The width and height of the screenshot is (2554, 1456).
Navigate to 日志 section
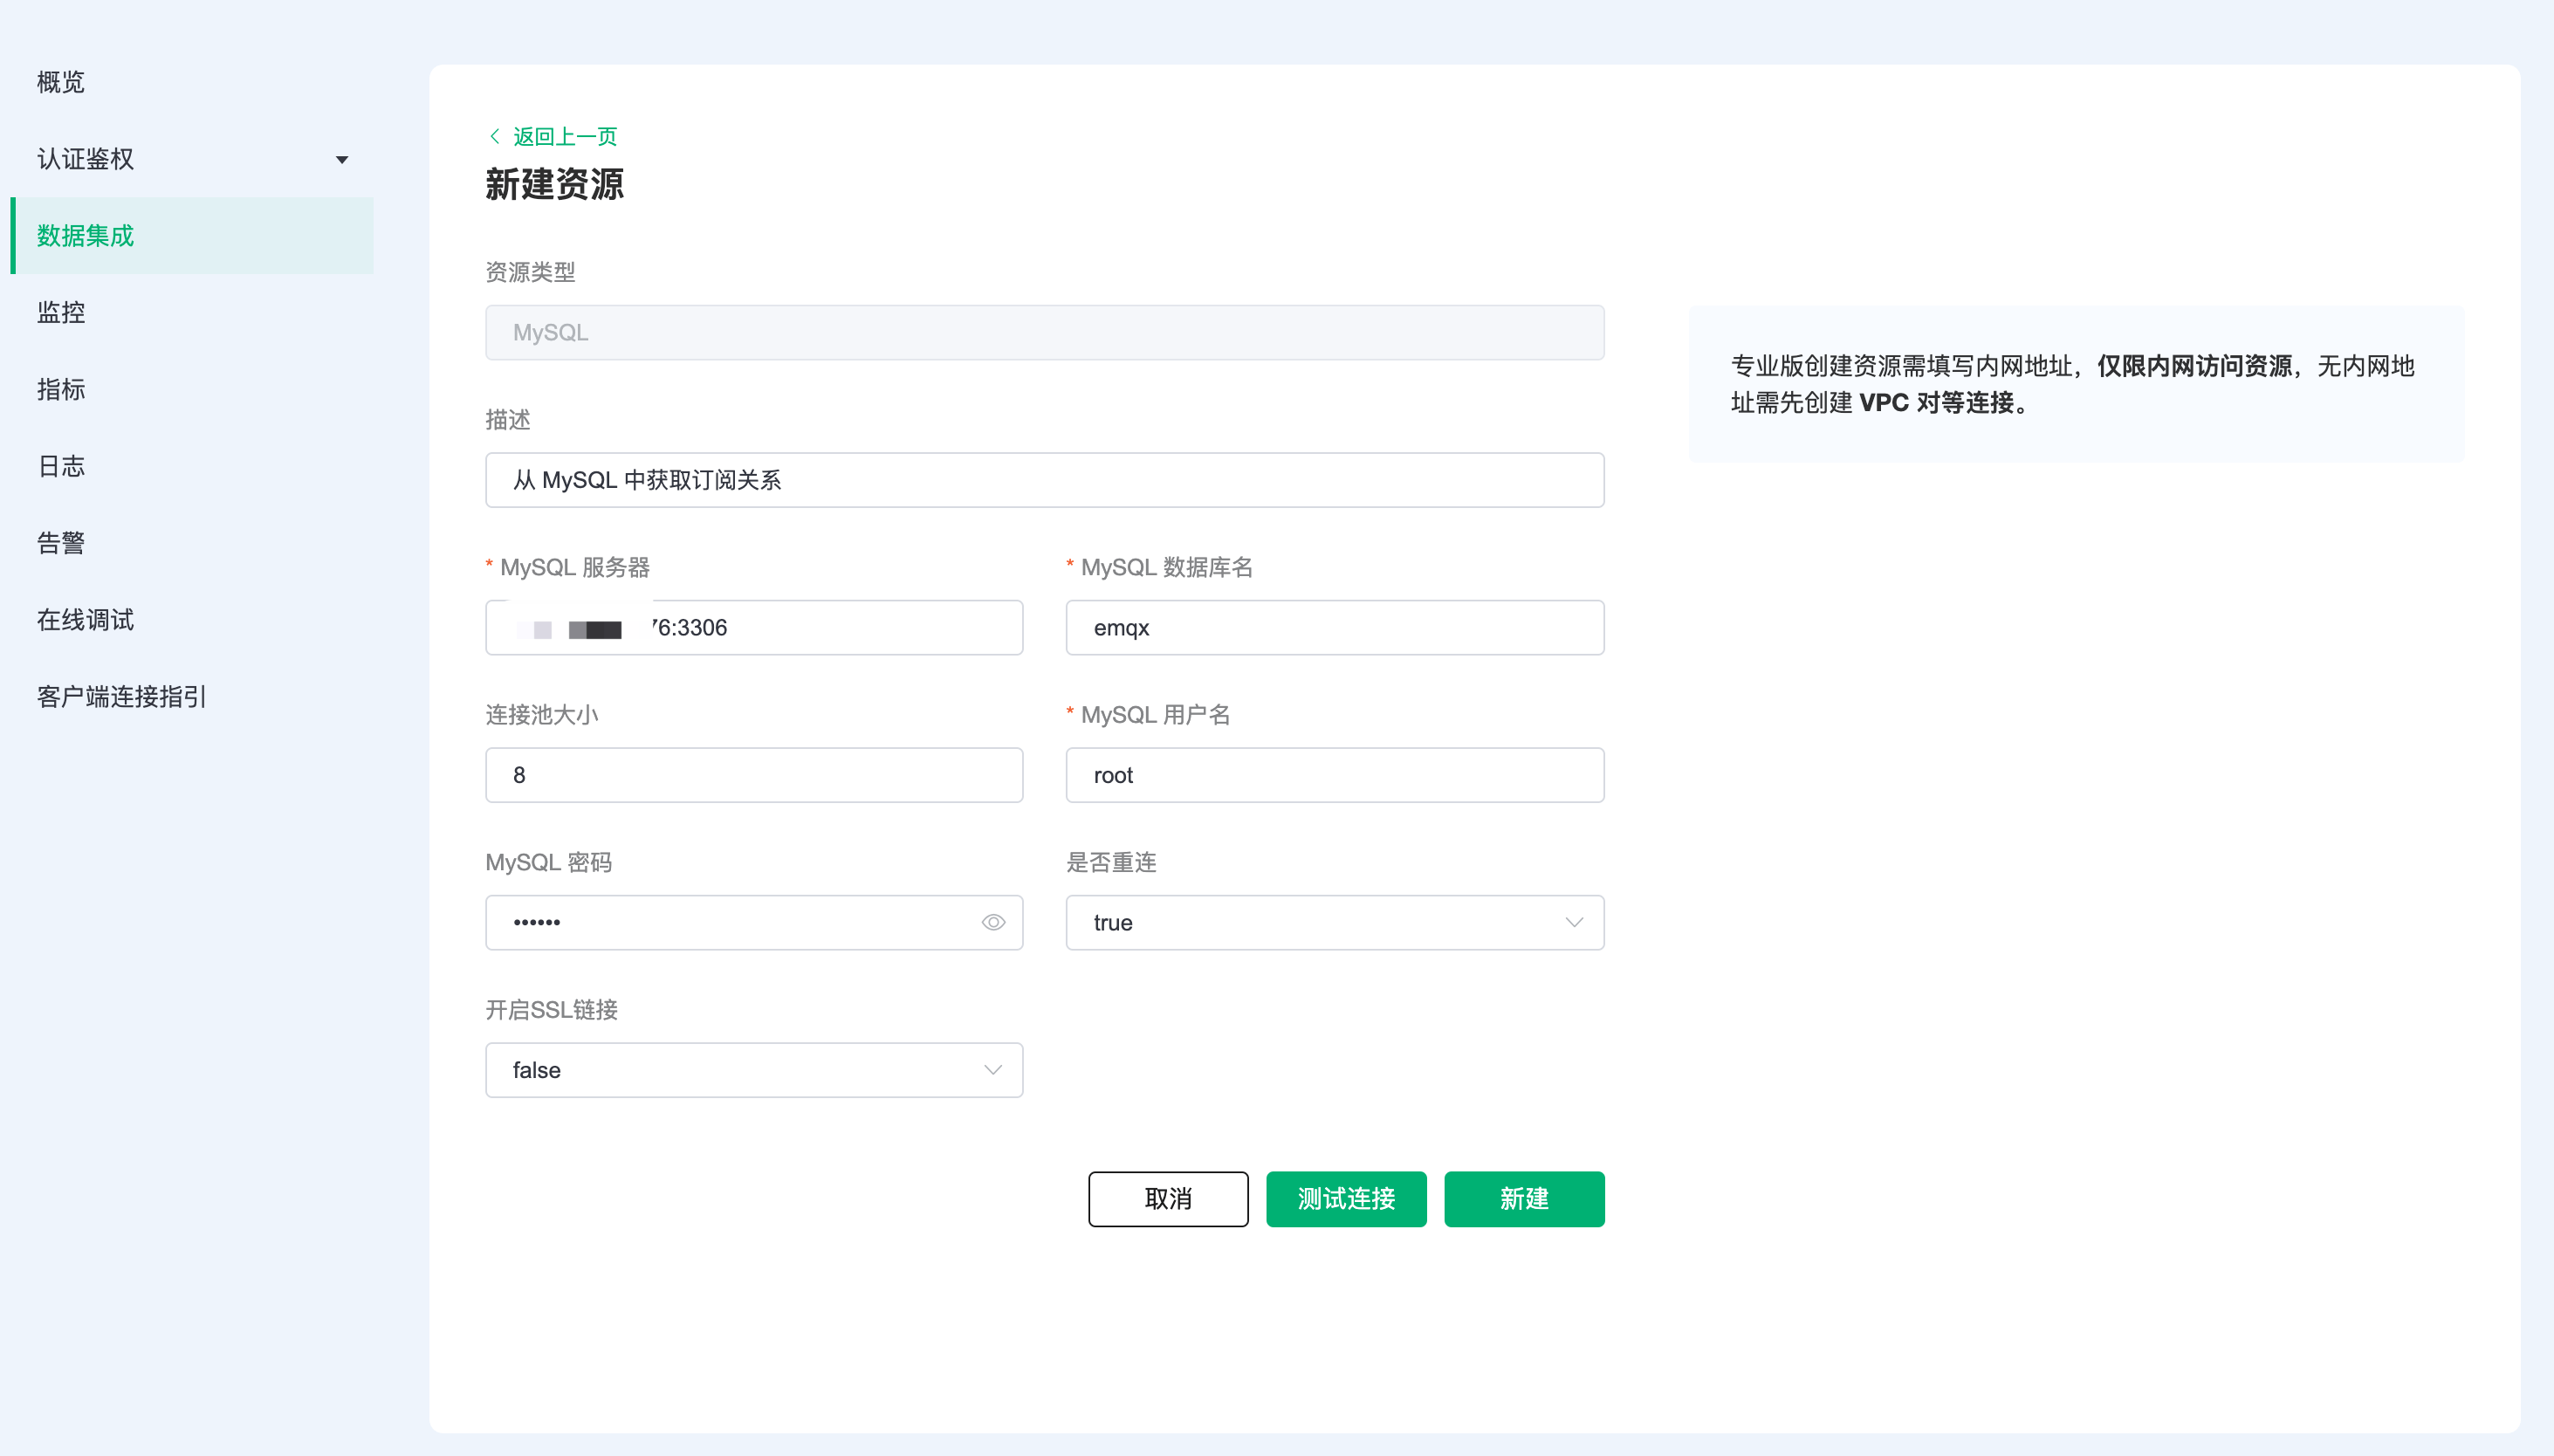[x=61, y=466]
